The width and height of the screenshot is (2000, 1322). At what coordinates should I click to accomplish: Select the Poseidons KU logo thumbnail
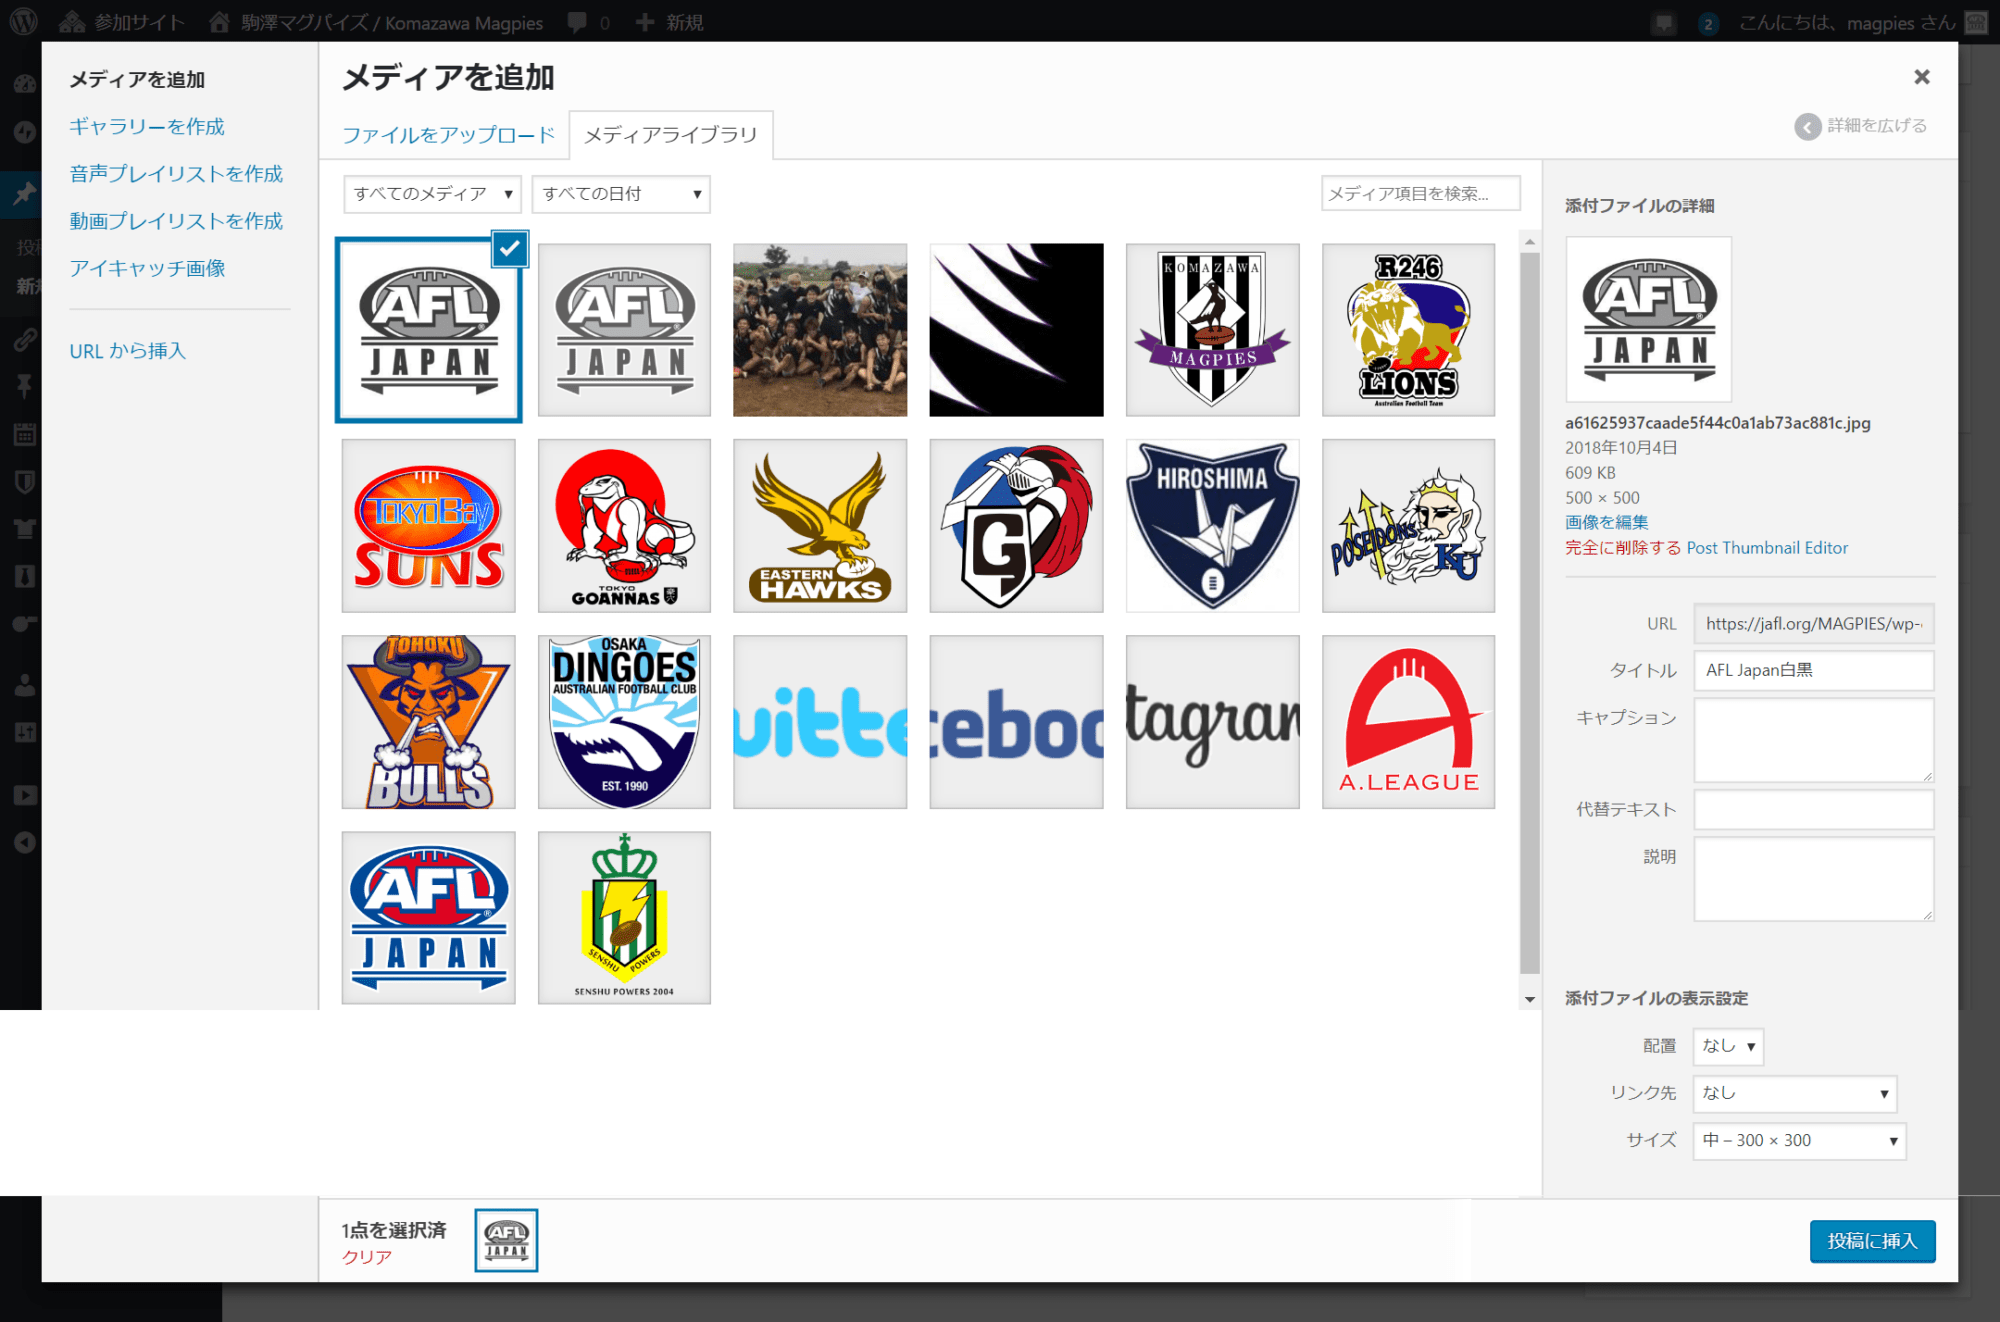[x=1408, y=526]
